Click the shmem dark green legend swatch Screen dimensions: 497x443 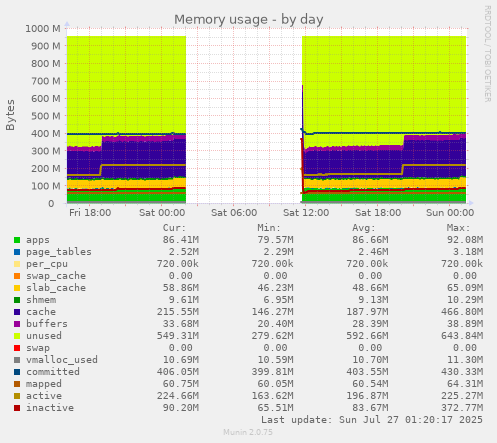(x=17, y=300)
